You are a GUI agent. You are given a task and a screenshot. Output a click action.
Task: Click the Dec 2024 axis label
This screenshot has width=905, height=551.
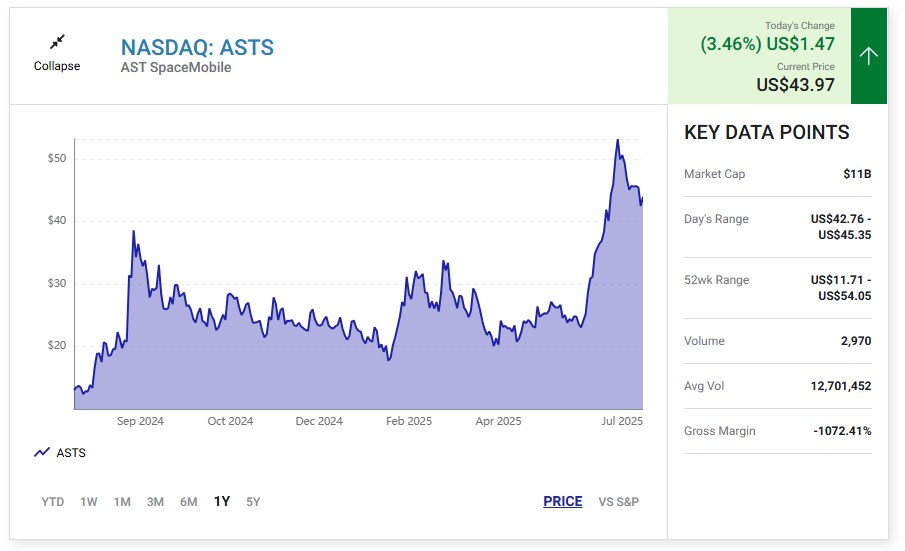[x=319, y=421]
